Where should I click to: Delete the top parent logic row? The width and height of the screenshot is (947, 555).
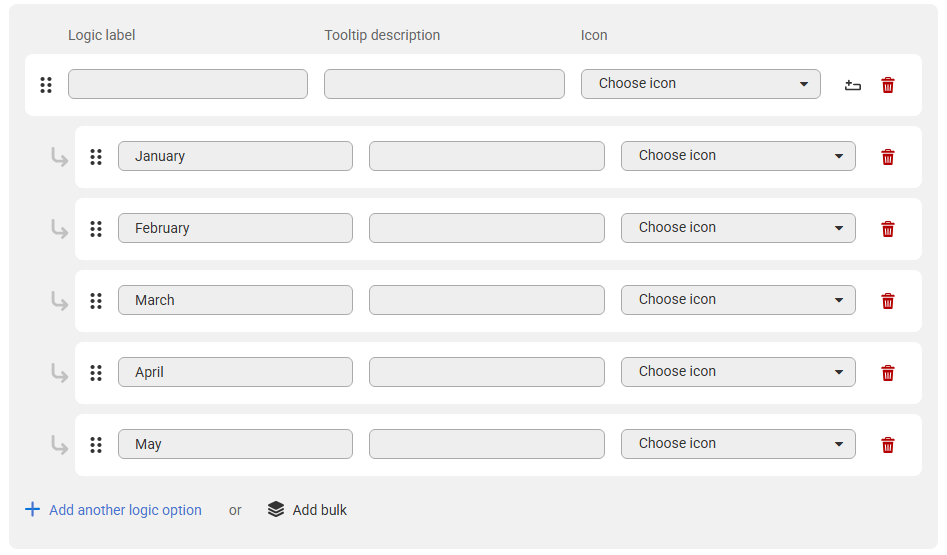(x=887, y=85)
